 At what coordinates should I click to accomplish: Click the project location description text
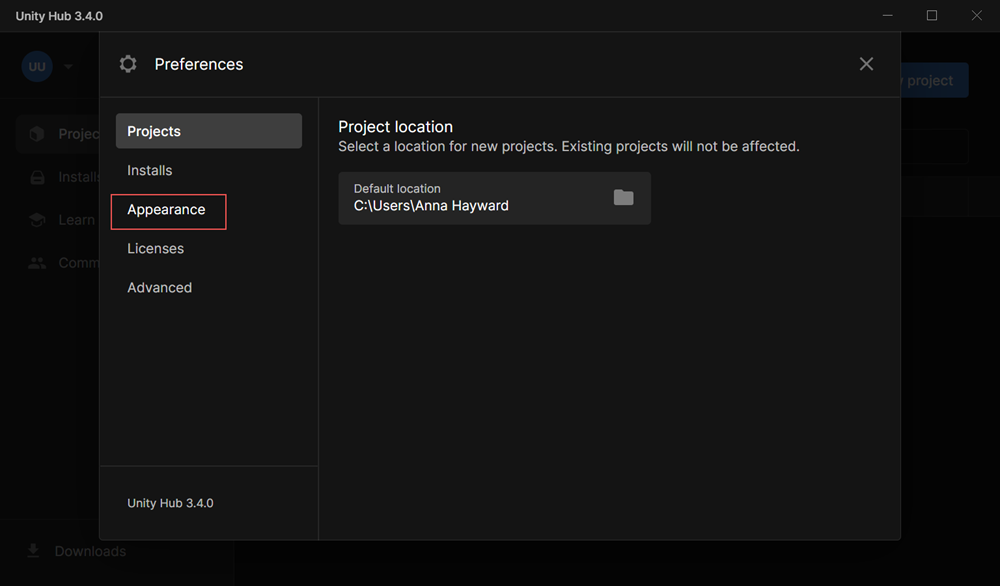569,146
